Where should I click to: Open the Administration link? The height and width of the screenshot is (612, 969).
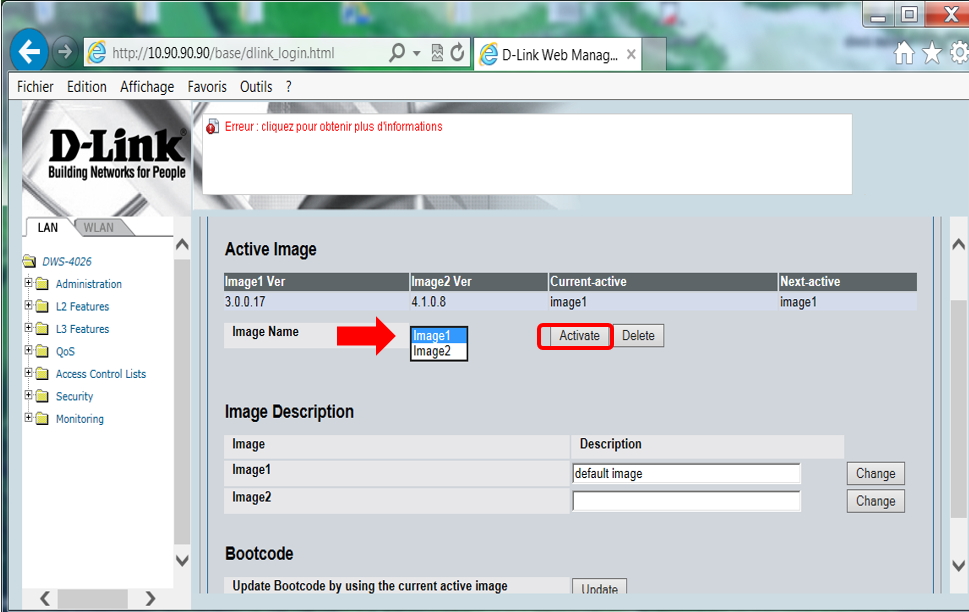coord(89,284)
